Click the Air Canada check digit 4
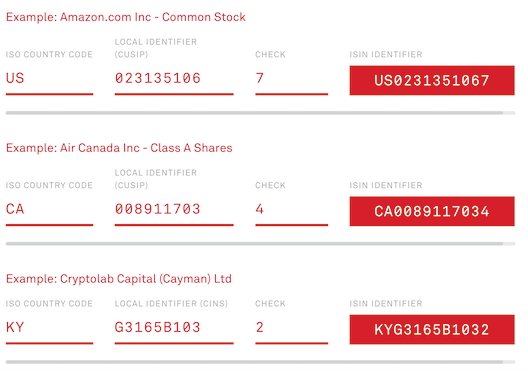This screenshot has width=528, height=371. pos(260,209)
